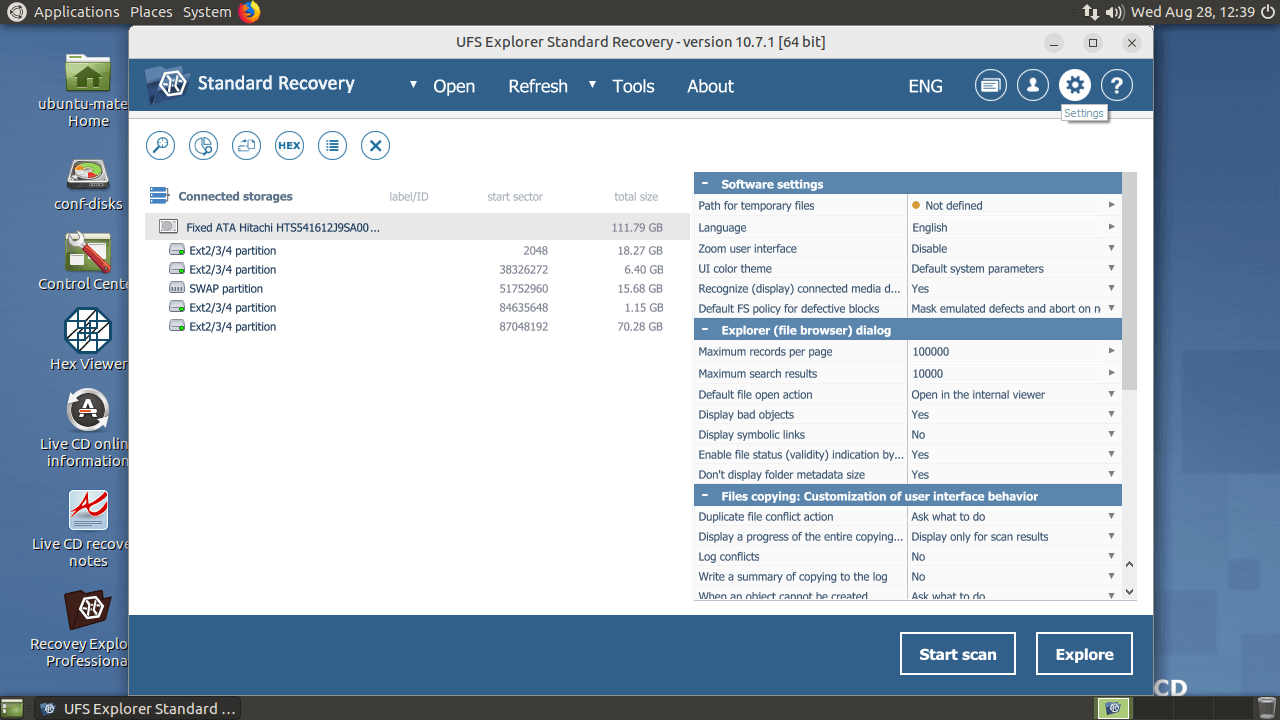Select Ext2/3/4 partition of 18.27 GB
This screenshot has width=1280, height=720.
click(417, 250)
